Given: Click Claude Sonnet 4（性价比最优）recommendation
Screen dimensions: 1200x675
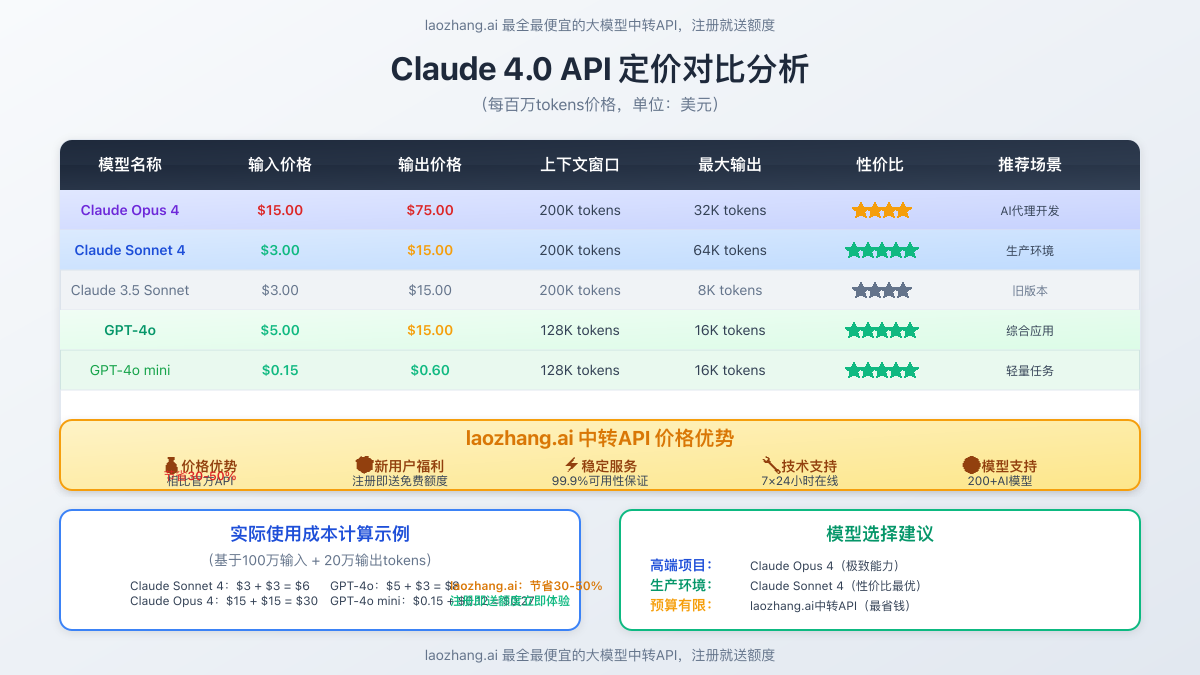Looking at the screenshot, I should [836, 586].
